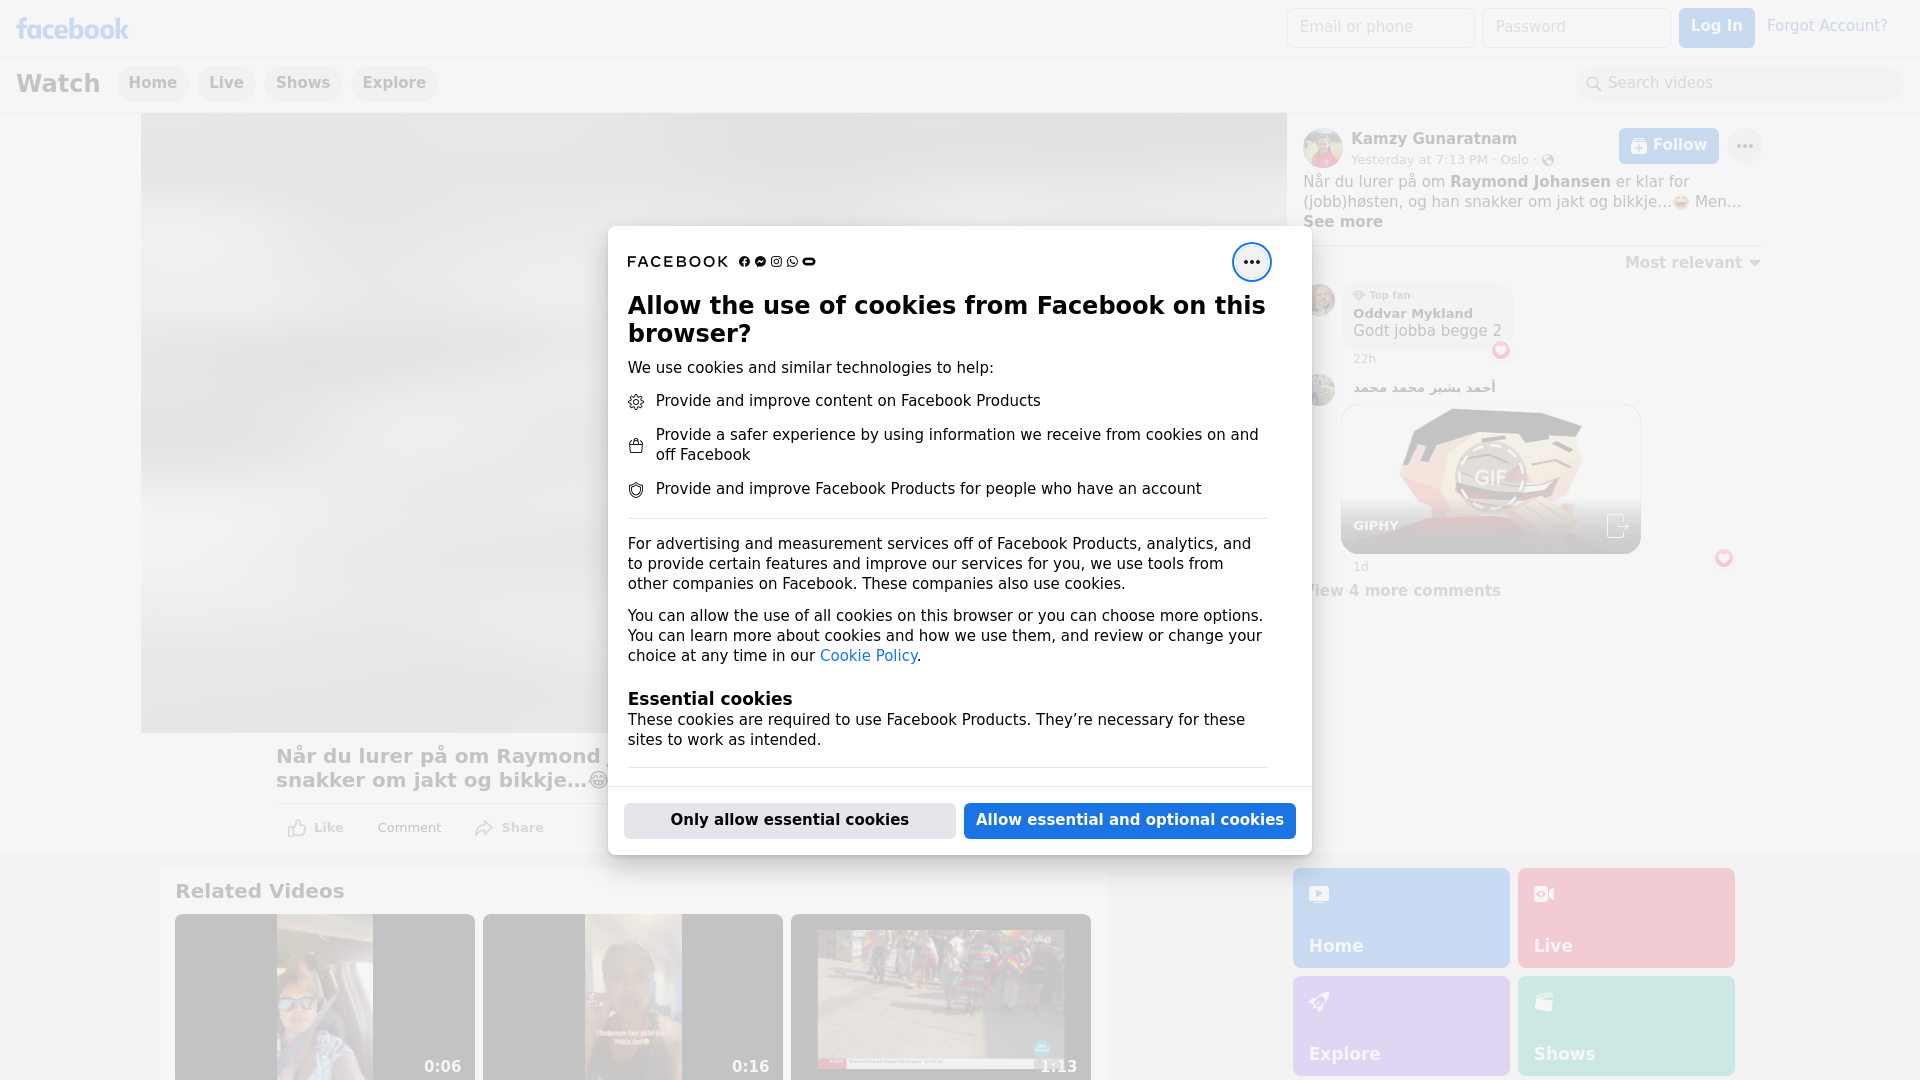Open Oddvar Mykland commenter name
The width and height of the screenshot is (1920, 1080).
tap(1412, 313)
